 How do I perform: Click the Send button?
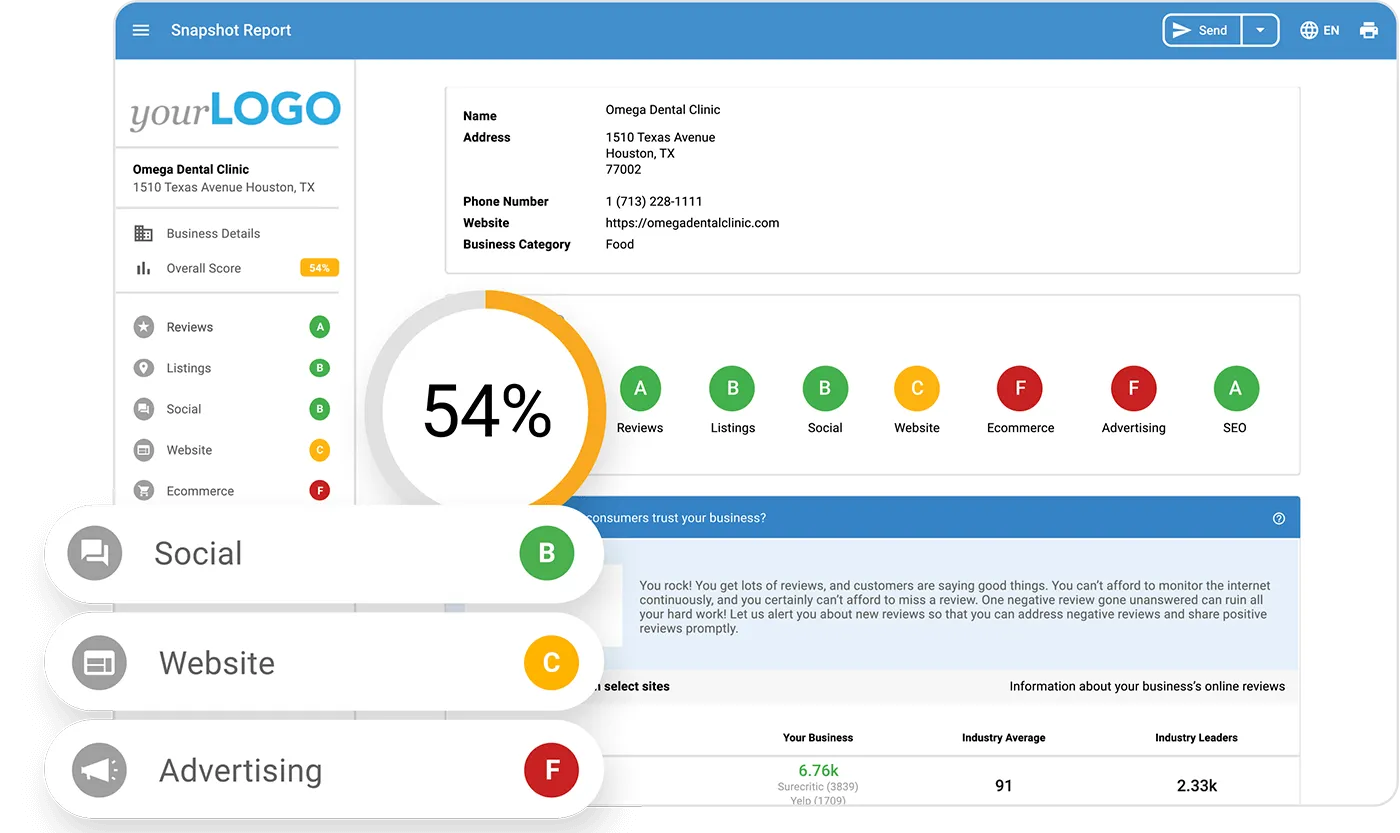tap(1201, 30)
